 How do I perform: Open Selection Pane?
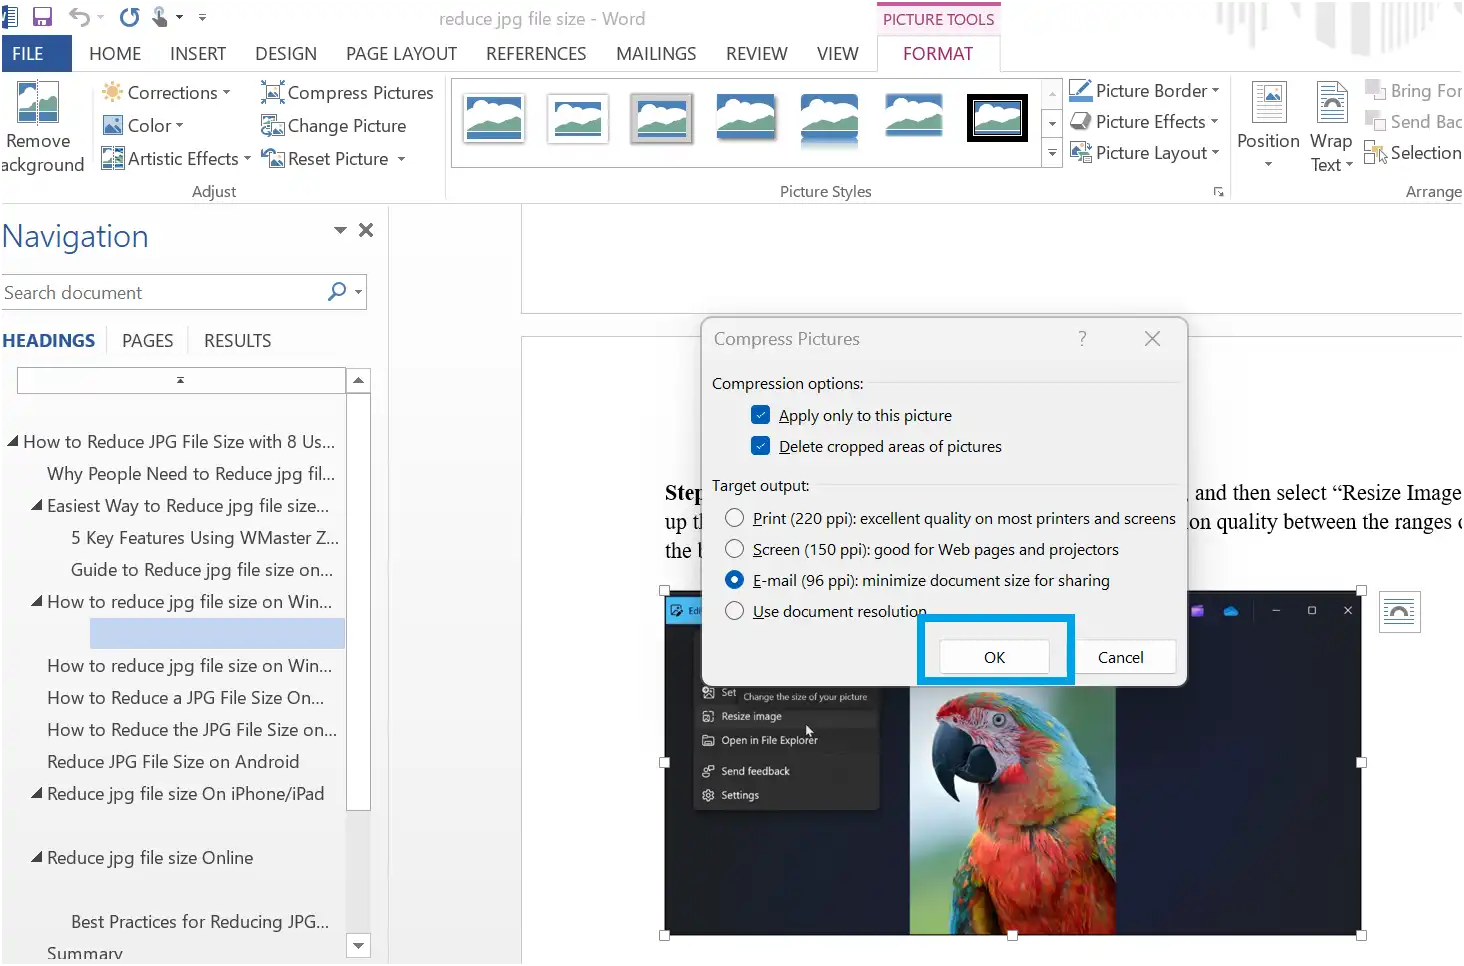(1414, 152)
